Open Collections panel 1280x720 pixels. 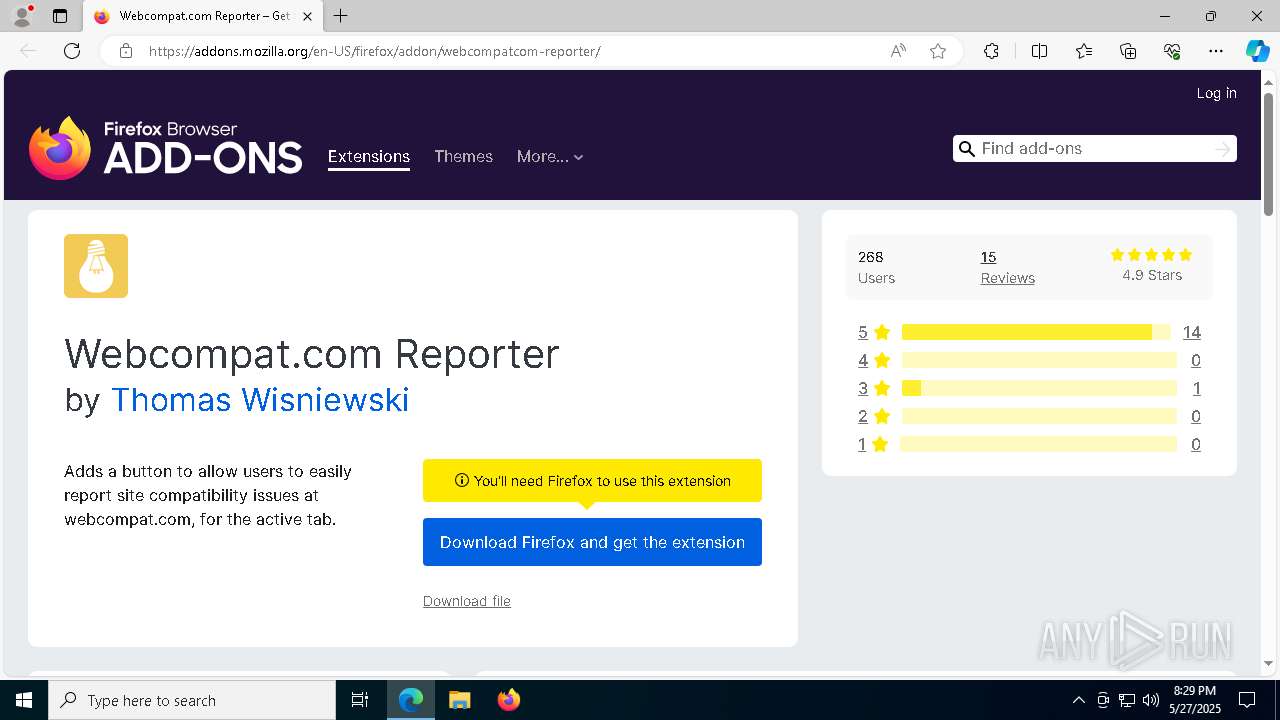[1128, 51]
